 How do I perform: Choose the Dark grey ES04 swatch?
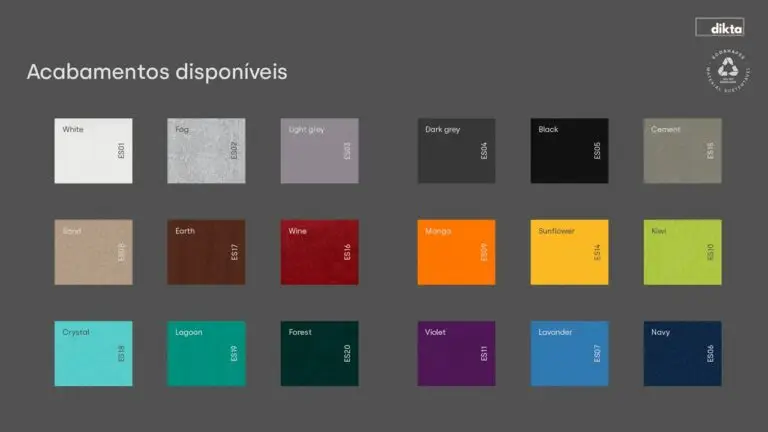(x=456, y=151)
